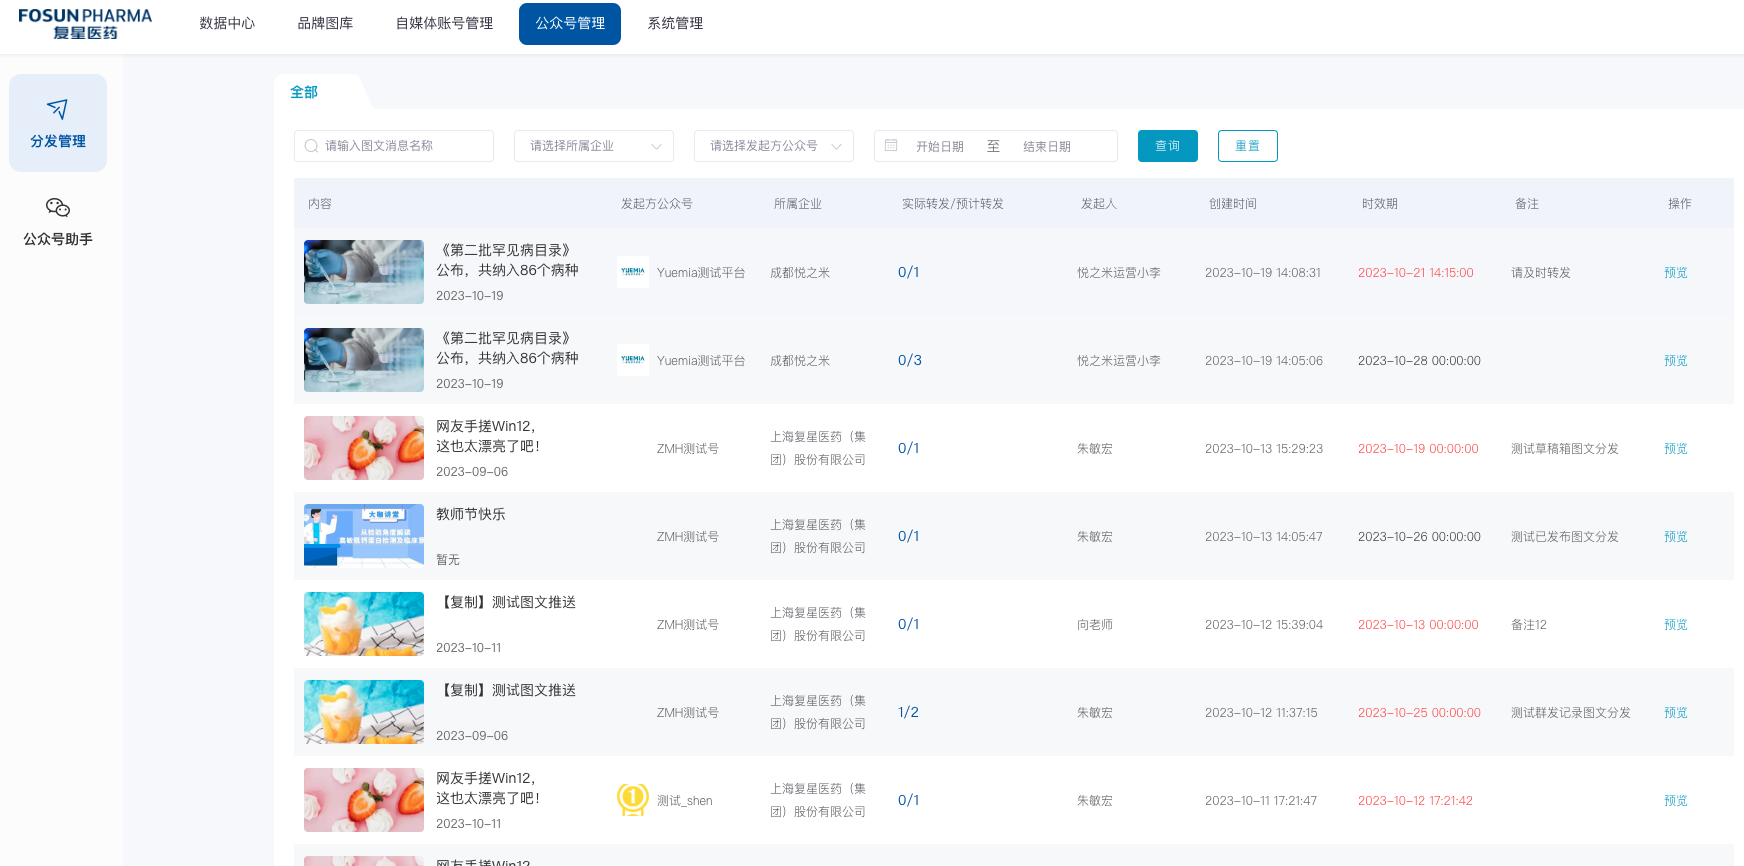
Task: Click expiry 2023-10-28 00:00:00
Action: 1419,361
